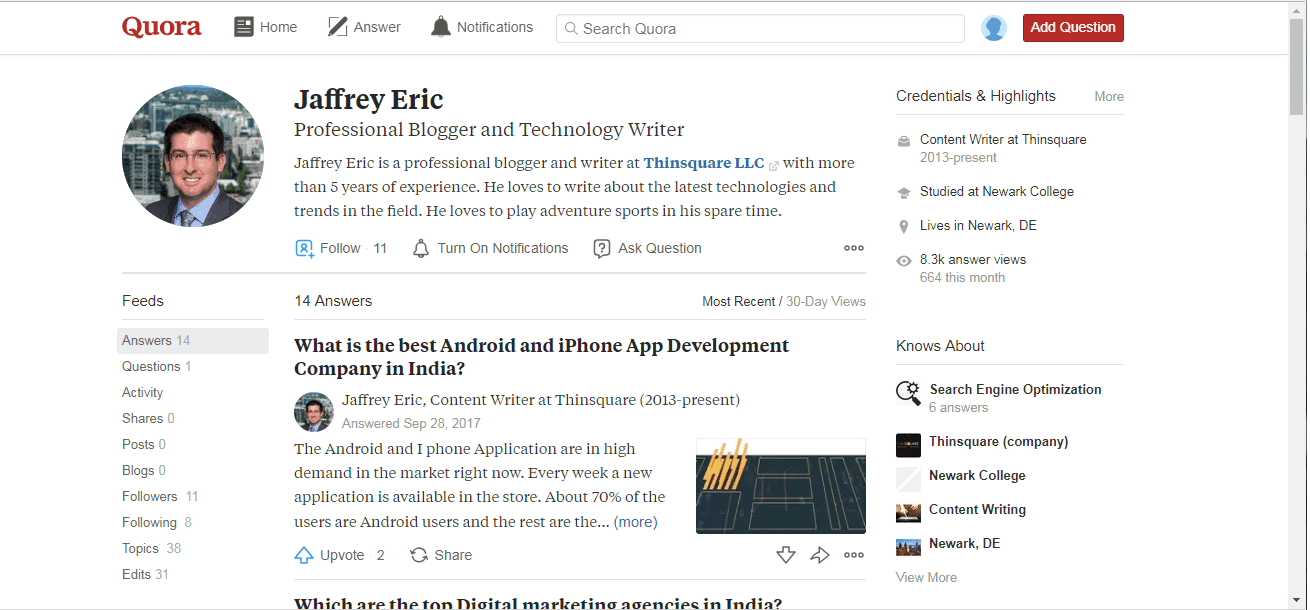Click the Answer pencil icon
This screenshot has width=1310, height=610.
pos(338,27)
